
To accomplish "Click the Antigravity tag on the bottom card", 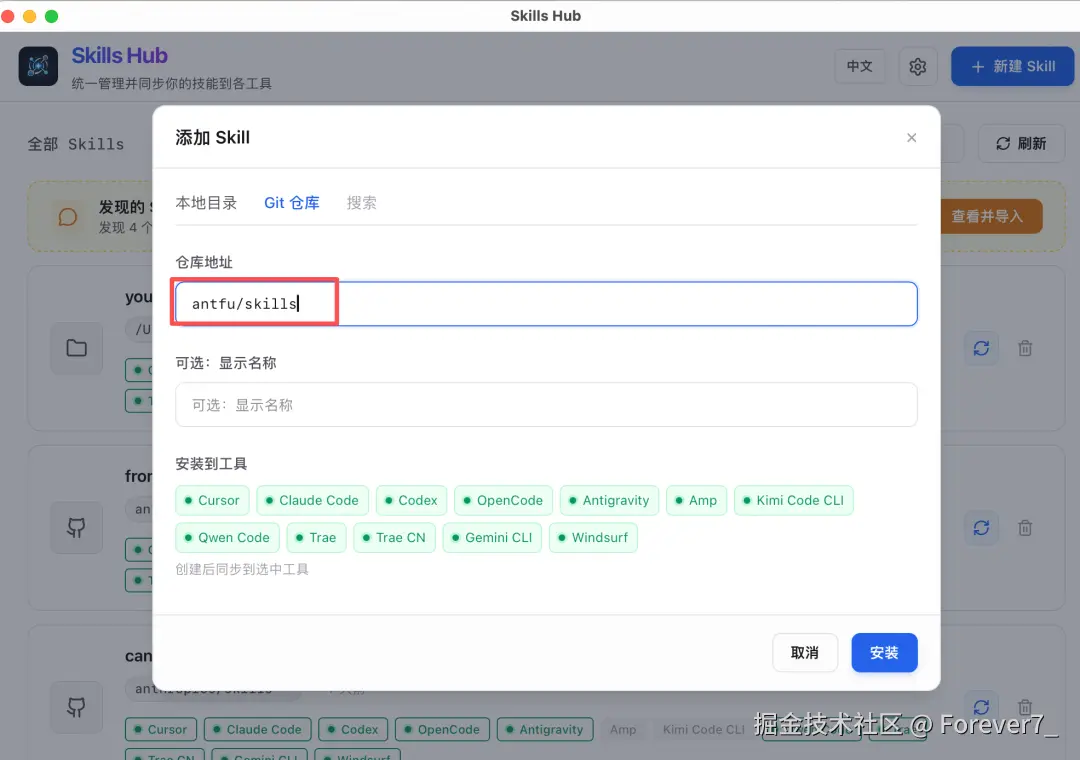I will click(x=545, y=729).
